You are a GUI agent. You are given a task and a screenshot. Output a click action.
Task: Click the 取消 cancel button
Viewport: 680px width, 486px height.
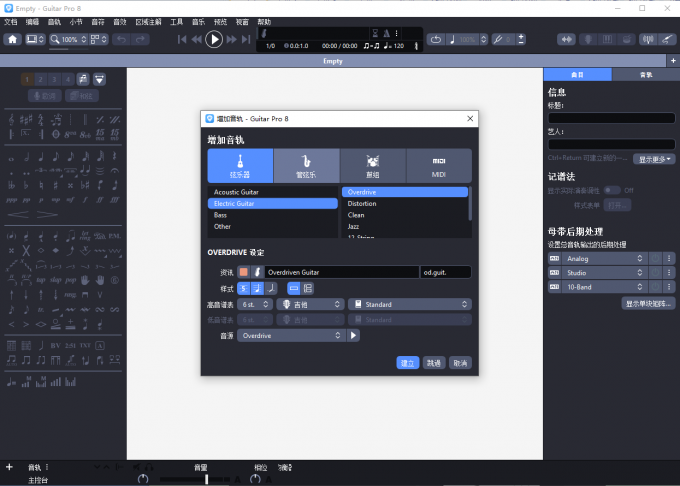pyautogui.click(x=460, y=363)
